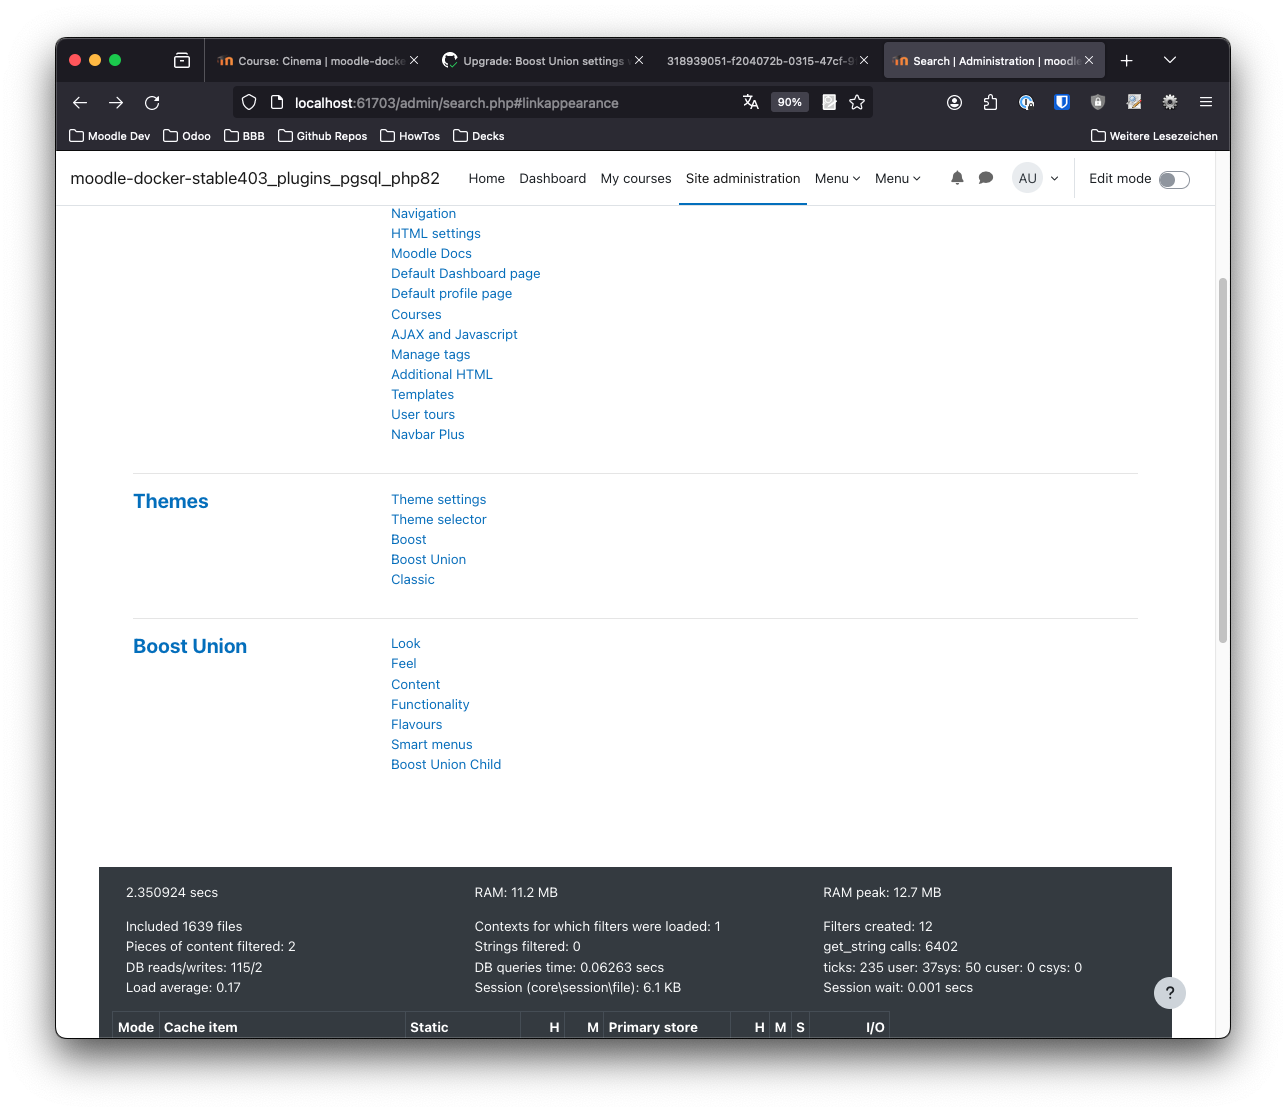
Task: Switch to the 318939051 tab
Action: pyautogui.click(x=760, y=61)
